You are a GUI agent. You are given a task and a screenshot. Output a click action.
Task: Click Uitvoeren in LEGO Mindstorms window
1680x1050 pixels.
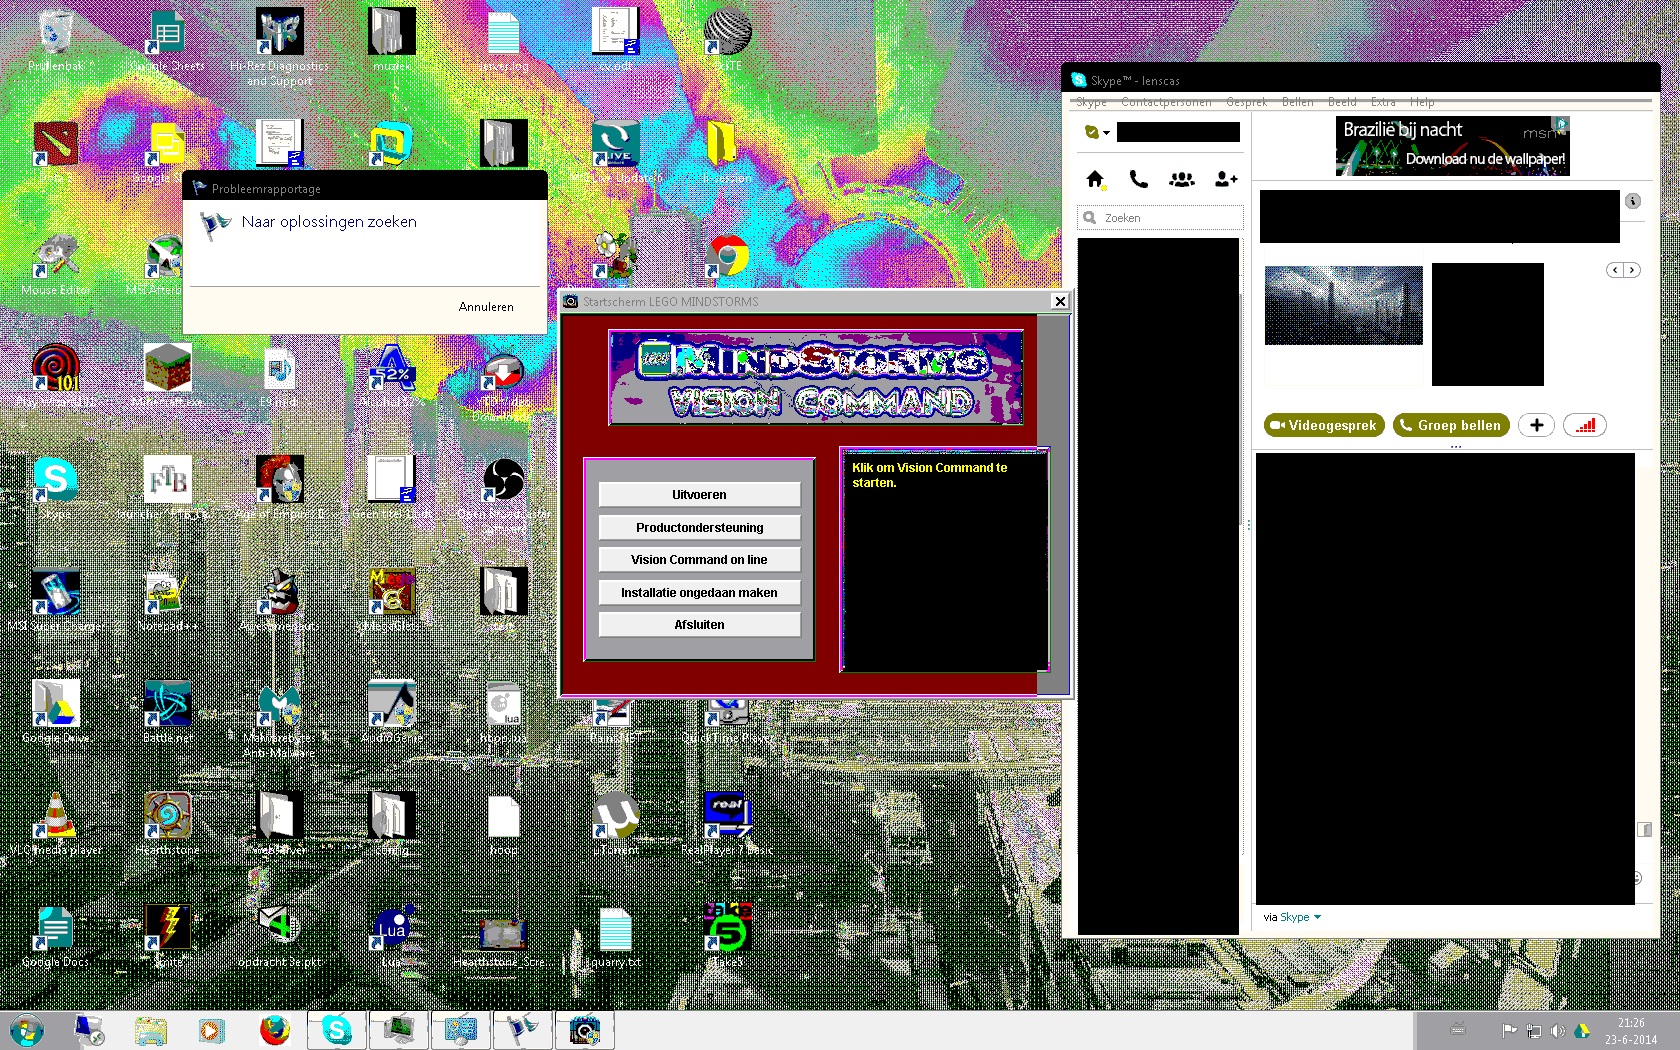point(699,495)
